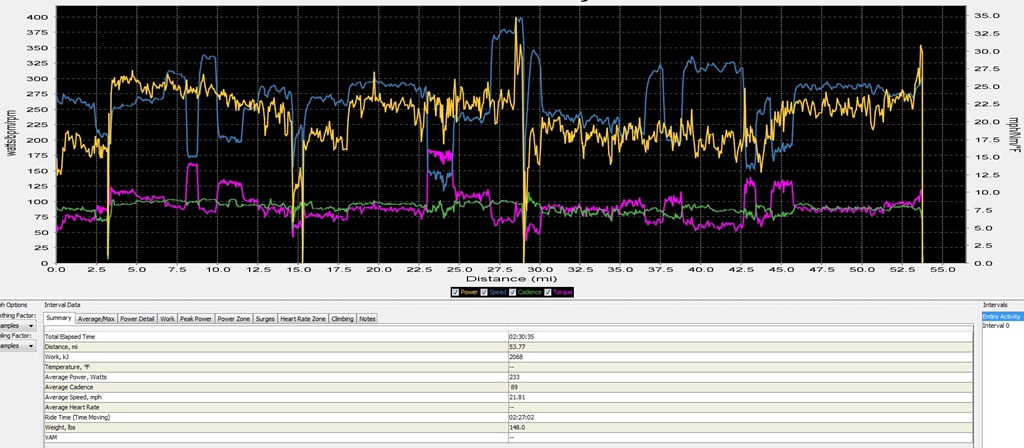Disable the Cadence series checkbox
Viewport: 1024px width, 448px height.
[x=513, y=292]
